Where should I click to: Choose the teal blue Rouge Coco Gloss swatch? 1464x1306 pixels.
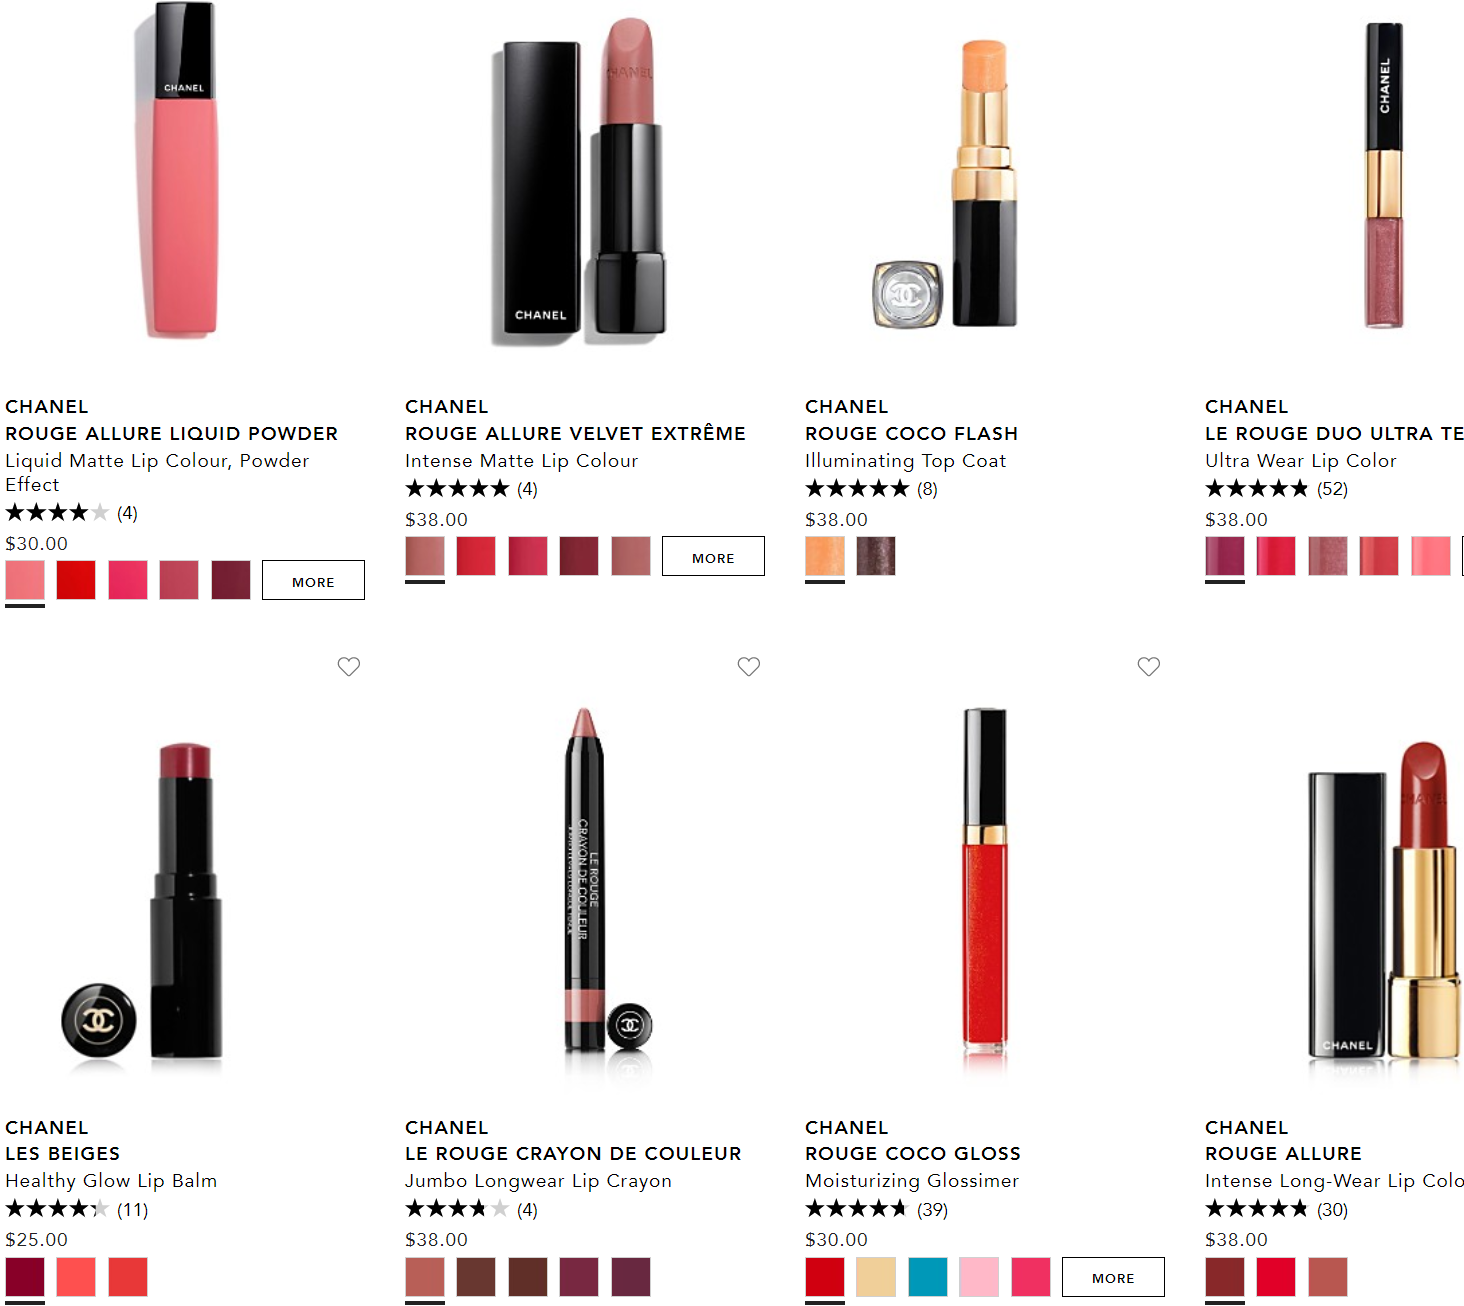[x=928, y=1277]
